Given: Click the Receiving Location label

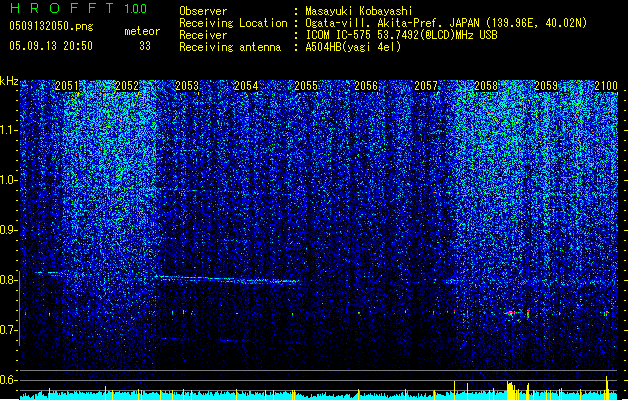Looking at the screenshot, I should pos(233,23).
